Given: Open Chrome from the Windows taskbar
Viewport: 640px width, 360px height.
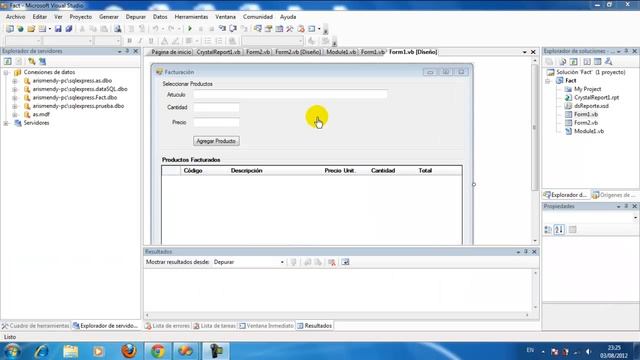Looking at the screenshot, I should coord(158,351).
